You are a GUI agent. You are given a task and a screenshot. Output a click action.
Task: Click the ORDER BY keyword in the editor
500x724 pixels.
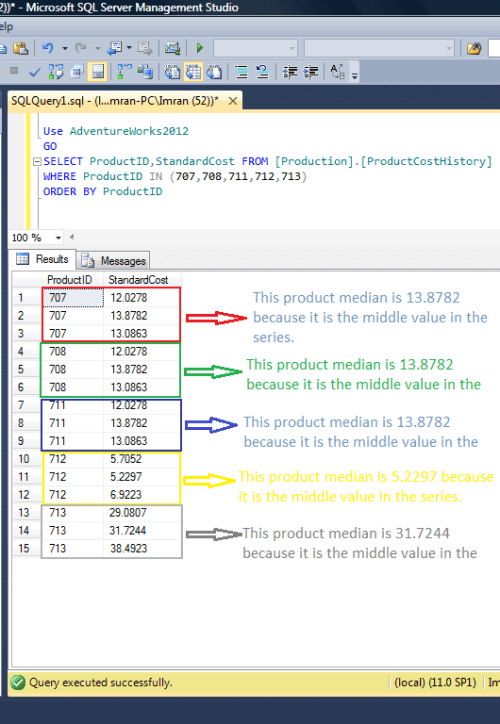coord(69,192)
